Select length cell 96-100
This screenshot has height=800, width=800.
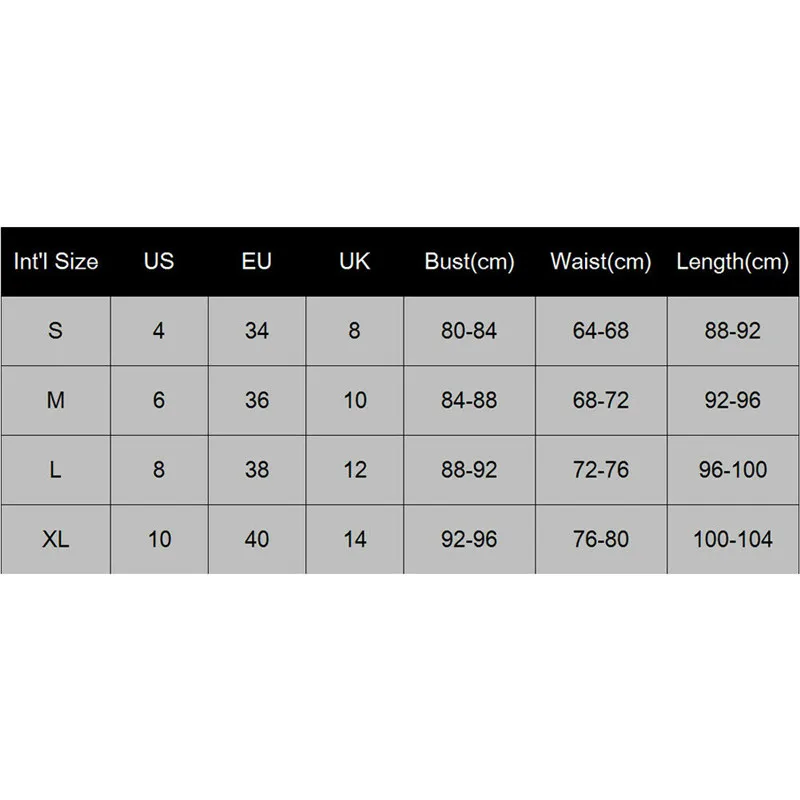733,470
